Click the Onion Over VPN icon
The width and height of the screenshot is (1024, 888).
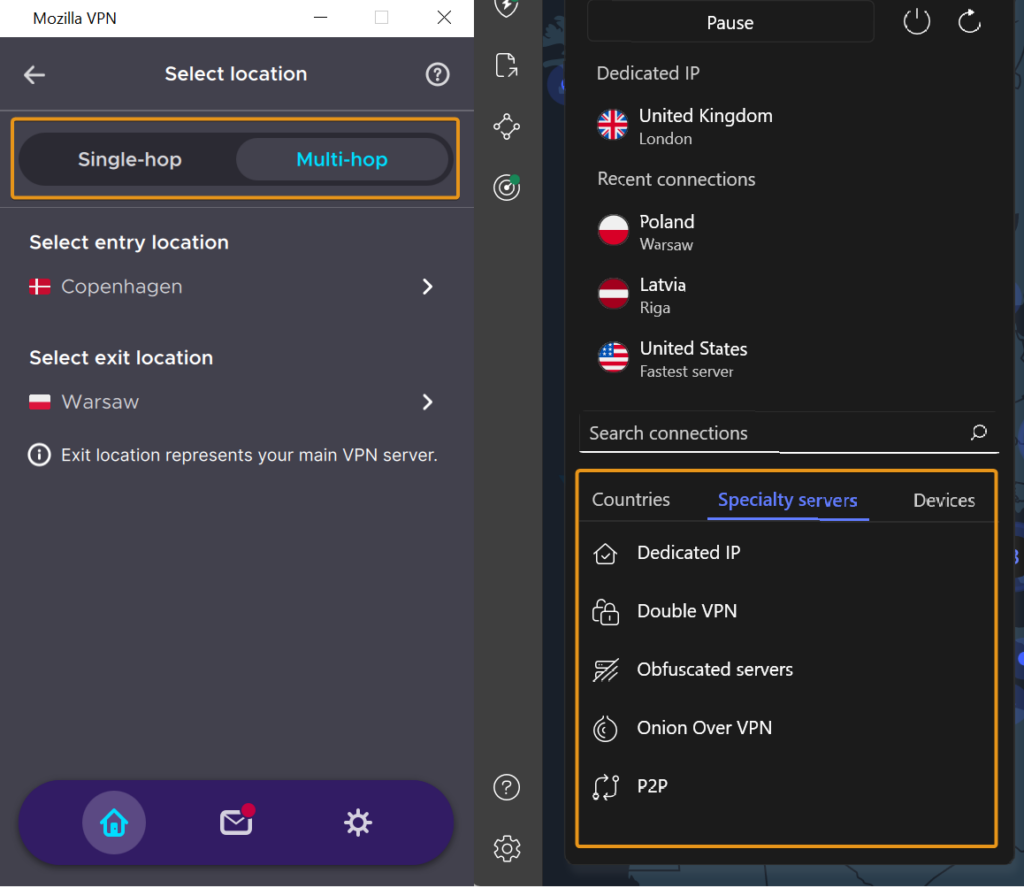click(x=605, y=729)
